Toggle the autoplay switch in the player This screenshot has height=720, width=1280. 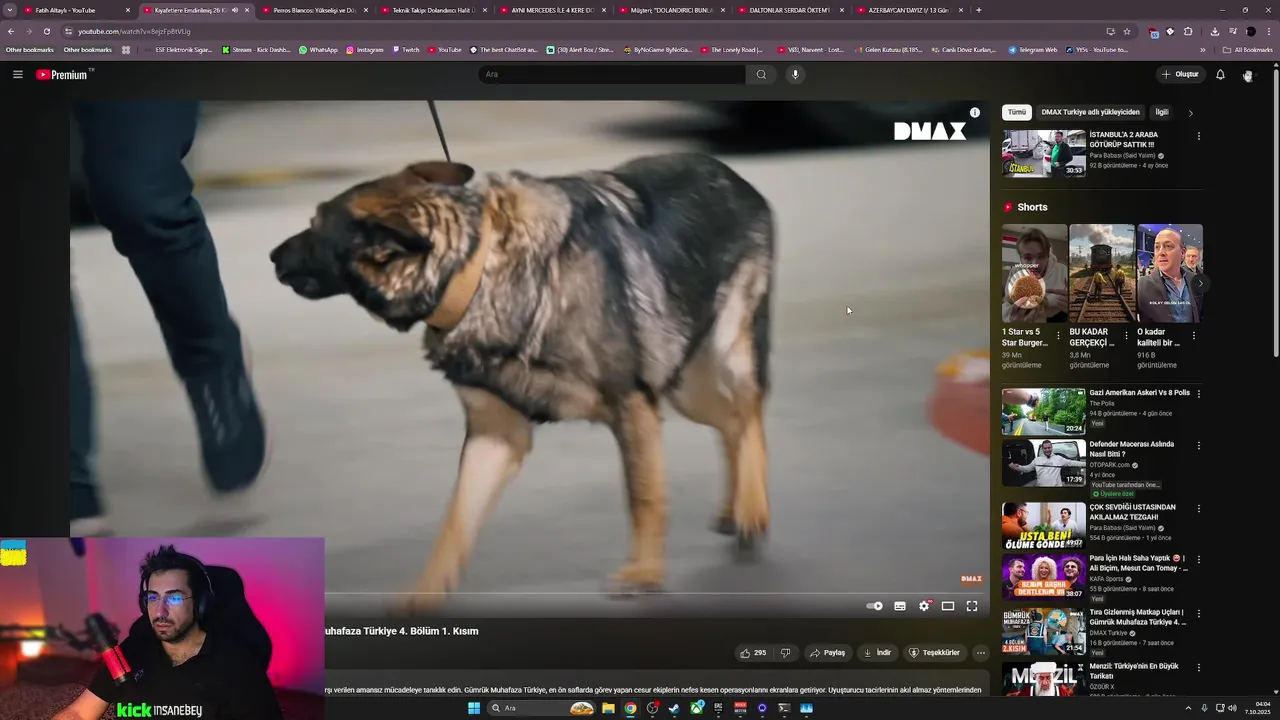coord(875,606)
